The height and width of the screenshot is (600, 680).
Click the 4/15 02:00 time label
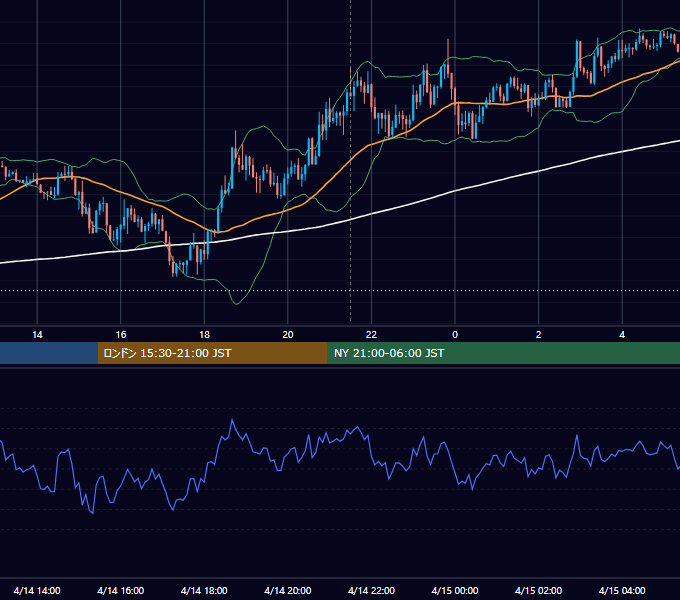coord(538,590)
